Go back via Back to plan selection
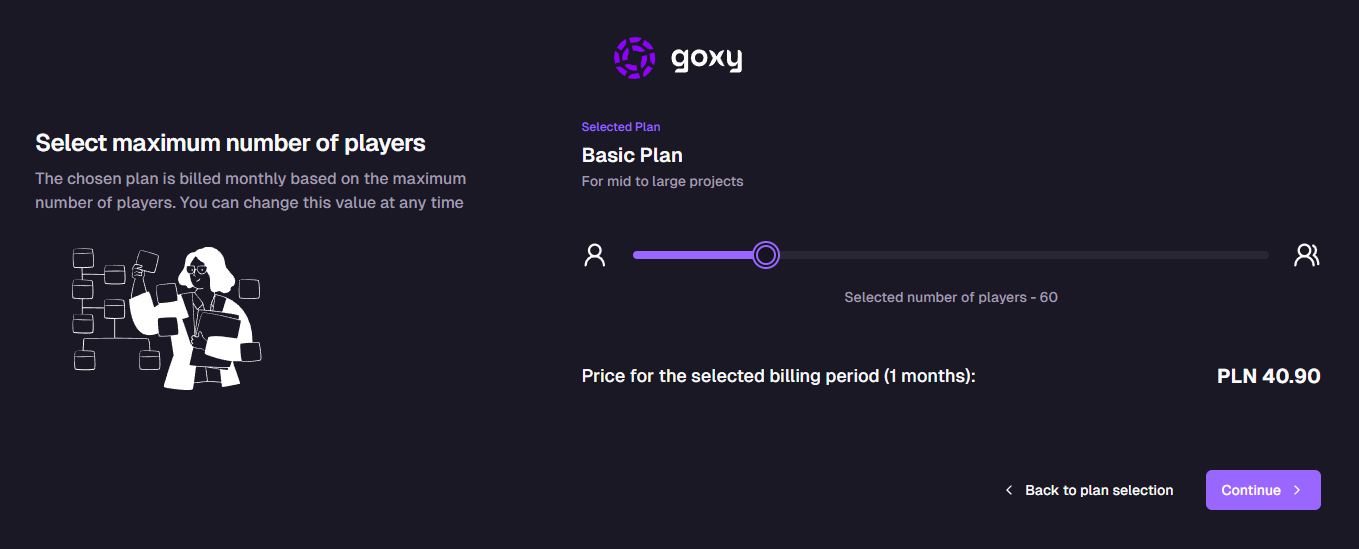1359x549 pixels. tap(1098, 490)
